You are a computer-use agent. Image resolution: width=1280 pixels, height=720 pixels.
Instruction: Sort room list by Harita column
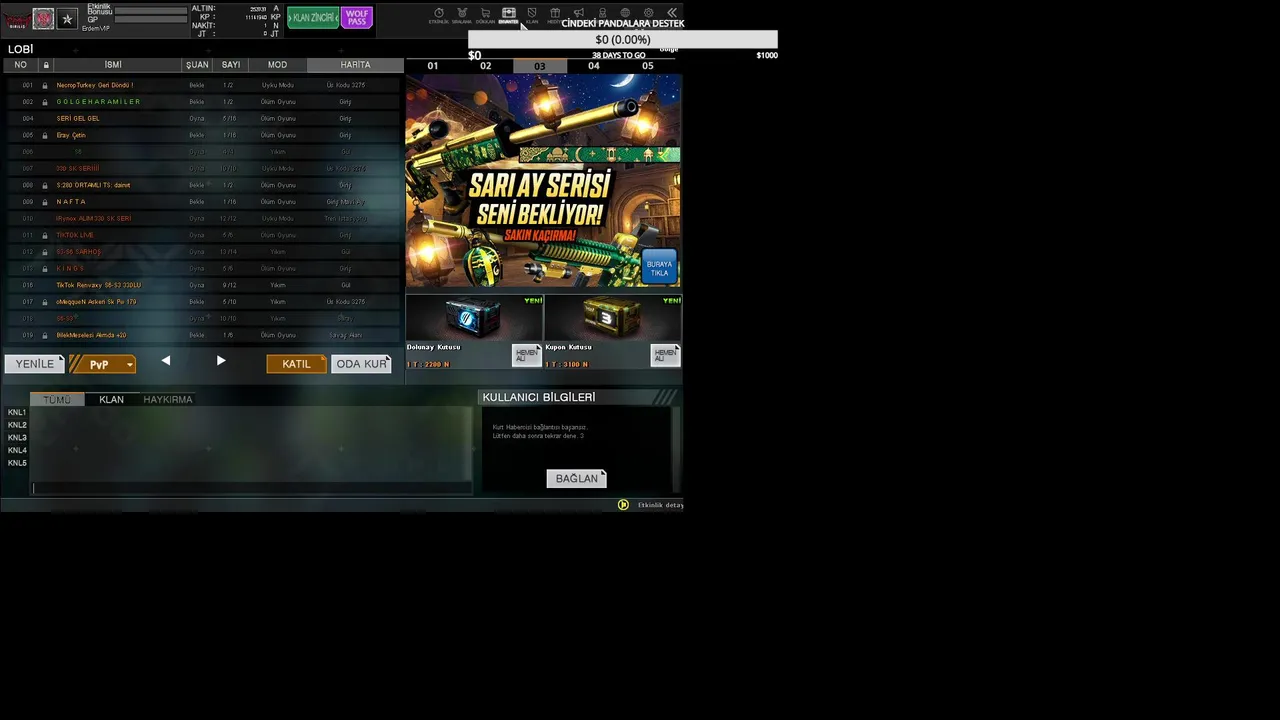(x=355, y=65)
